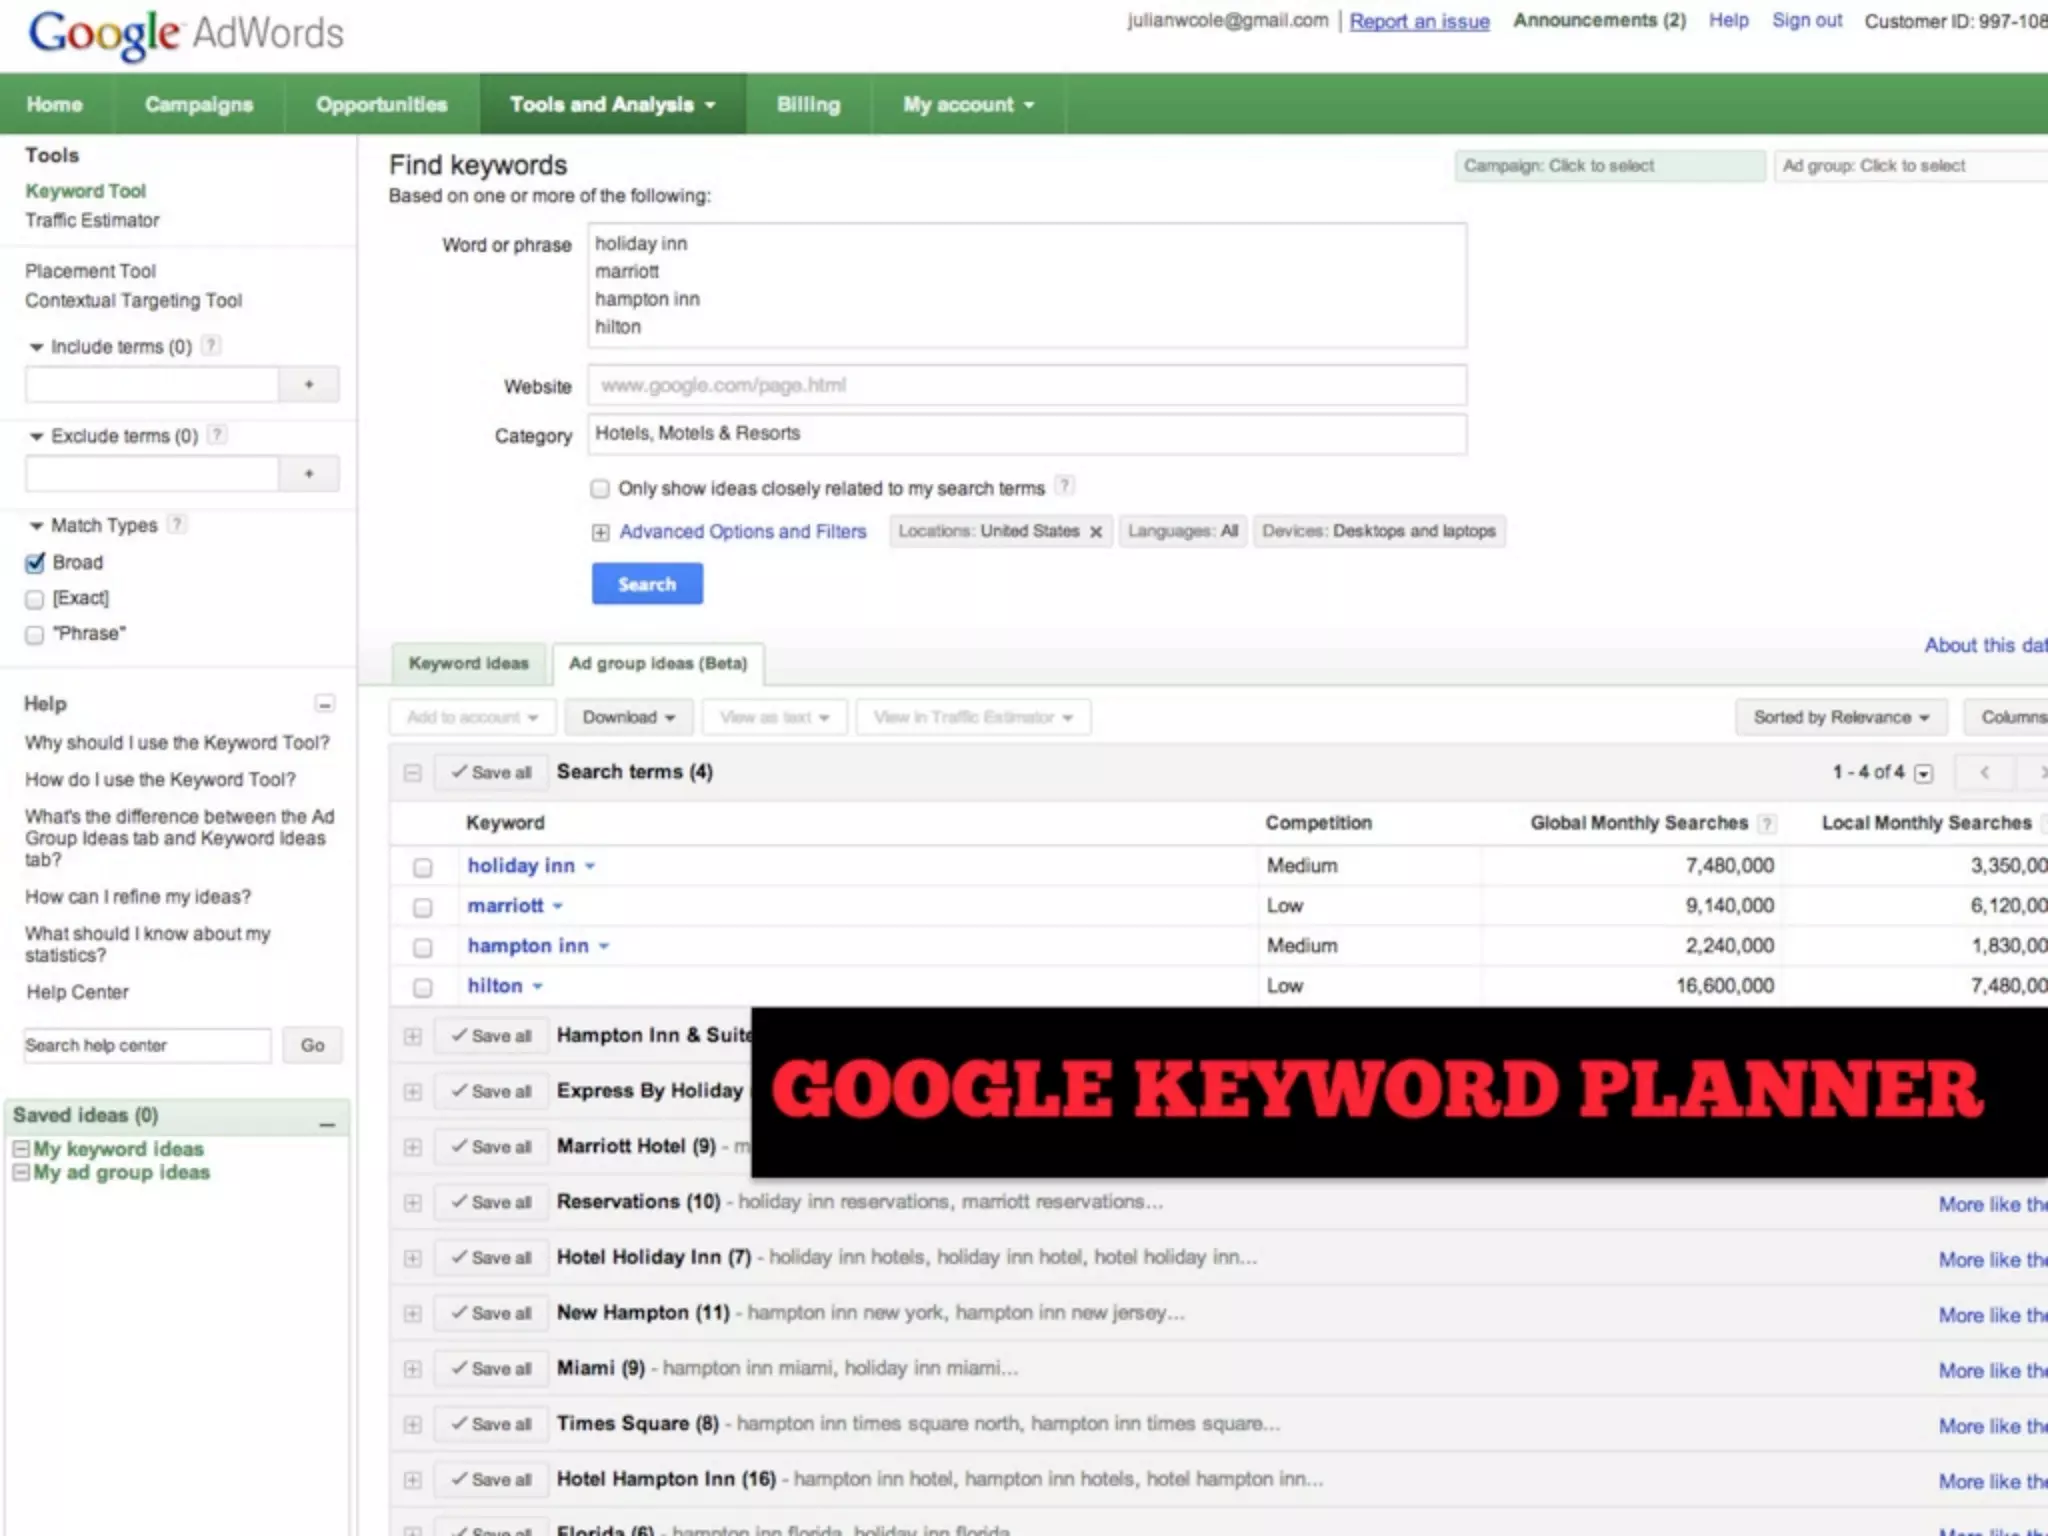Minimize the Saved ideas panel
This screenshot has height=1536, width=2048.
pos(326,1125)
